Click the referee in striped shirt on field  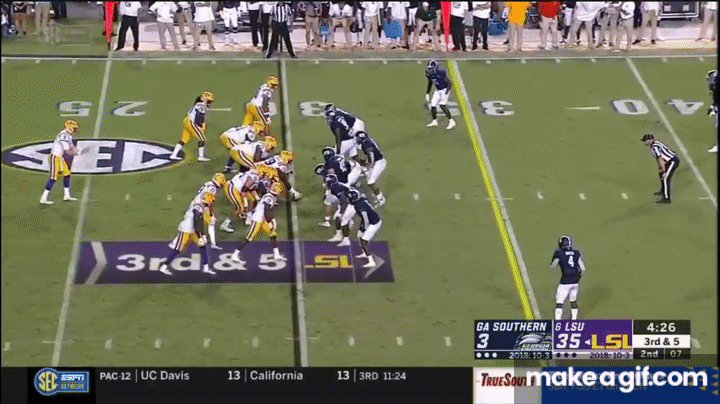(662, 166)
